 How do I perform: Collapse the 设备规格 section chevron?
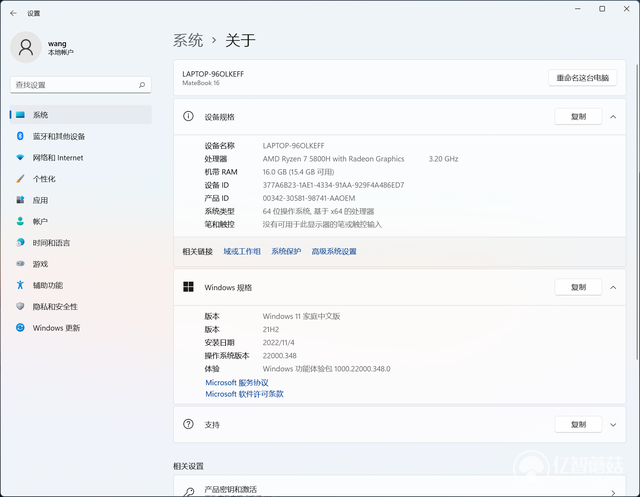pos(613,117)
